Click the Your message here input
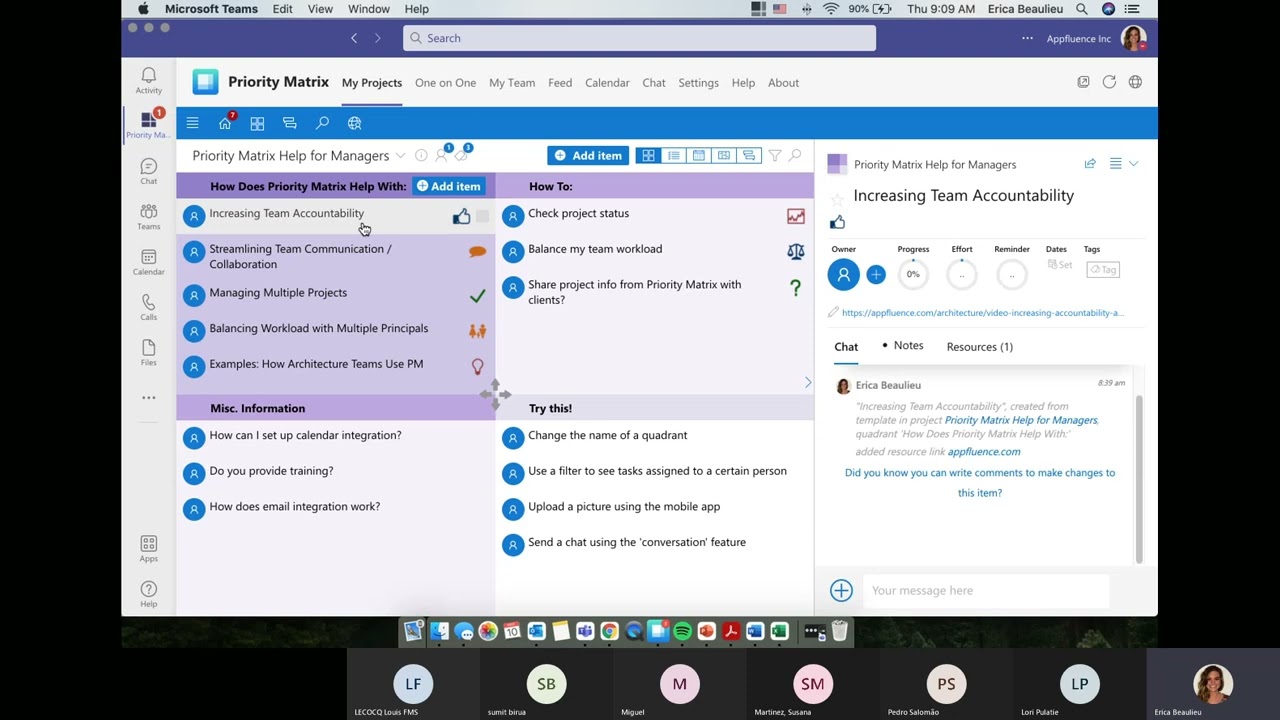Screen dimensions: 1280x720 pos(986,591)
